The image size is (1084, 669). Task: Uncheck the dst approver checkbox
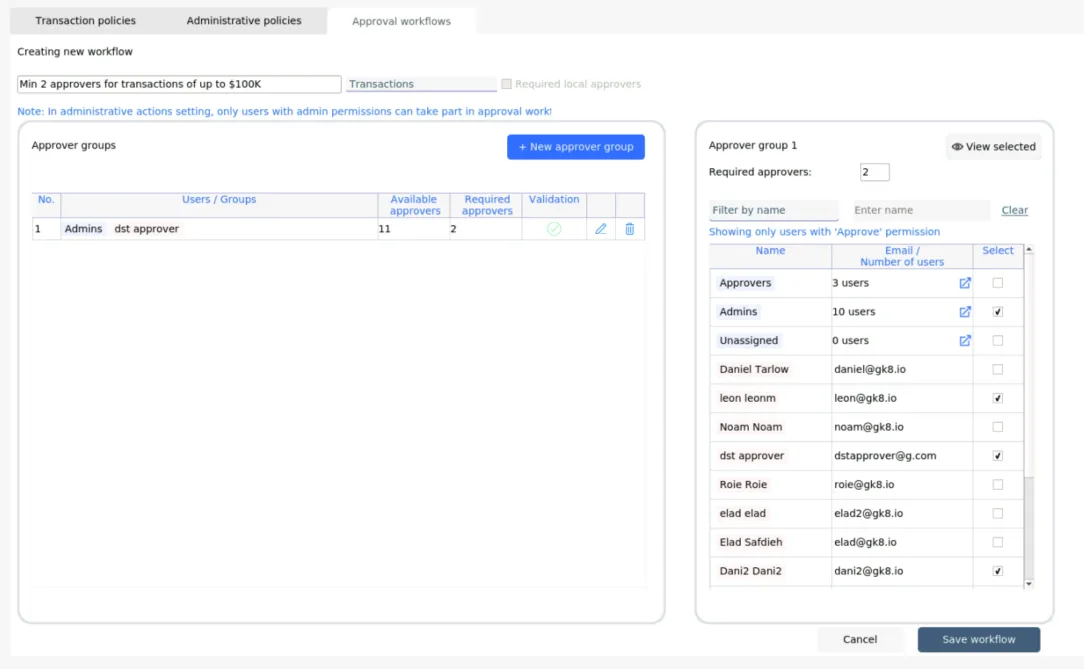coord(998,456)
